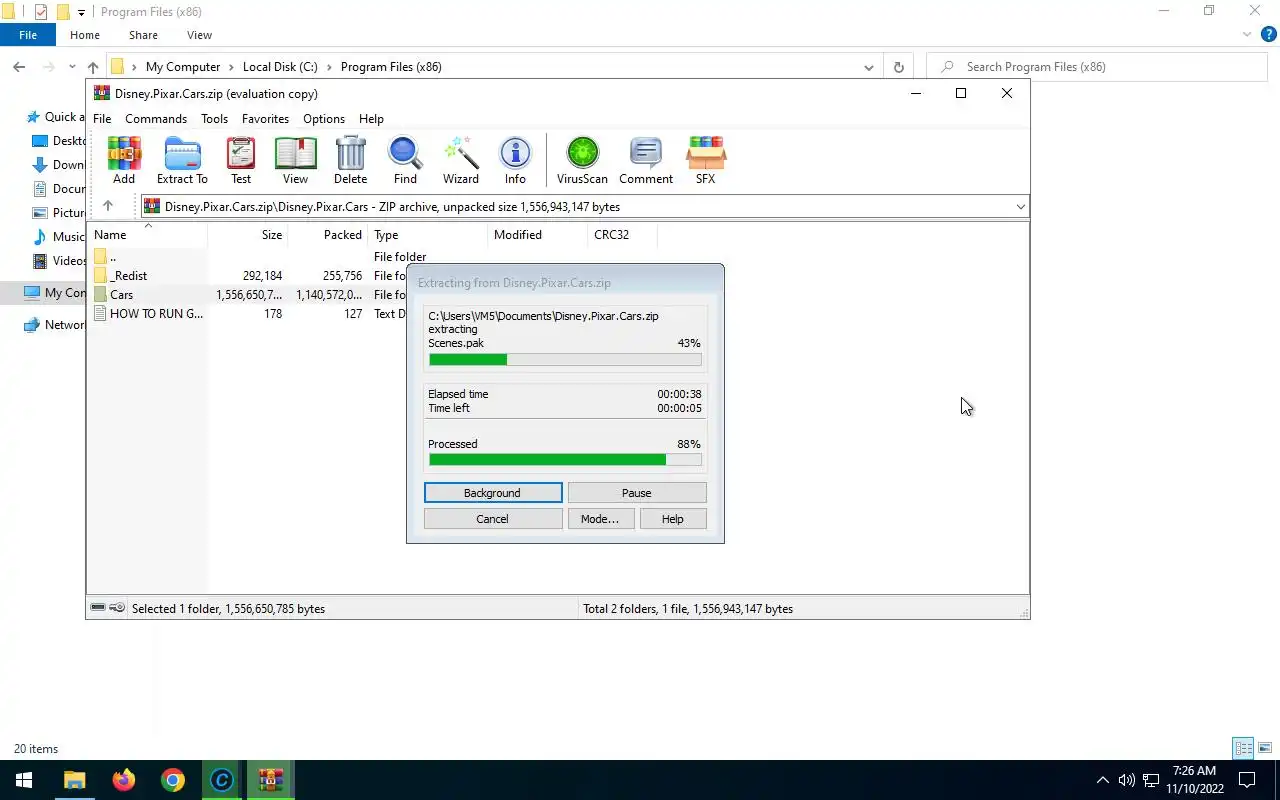Click the Scenes.pak file progress bar
Image resolution: width=1280 pixels, height=800 pixels.
(x=565, y=359)
